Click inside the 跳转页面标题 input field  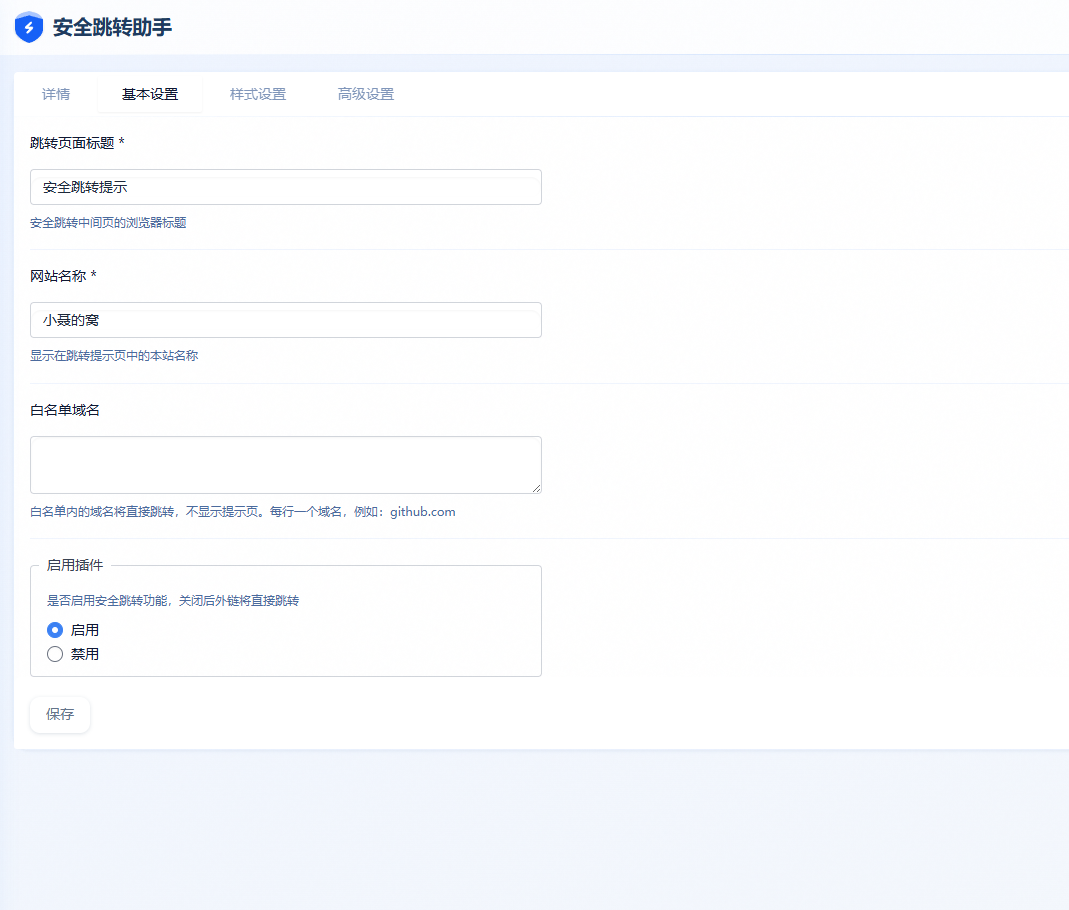[285, 187]
